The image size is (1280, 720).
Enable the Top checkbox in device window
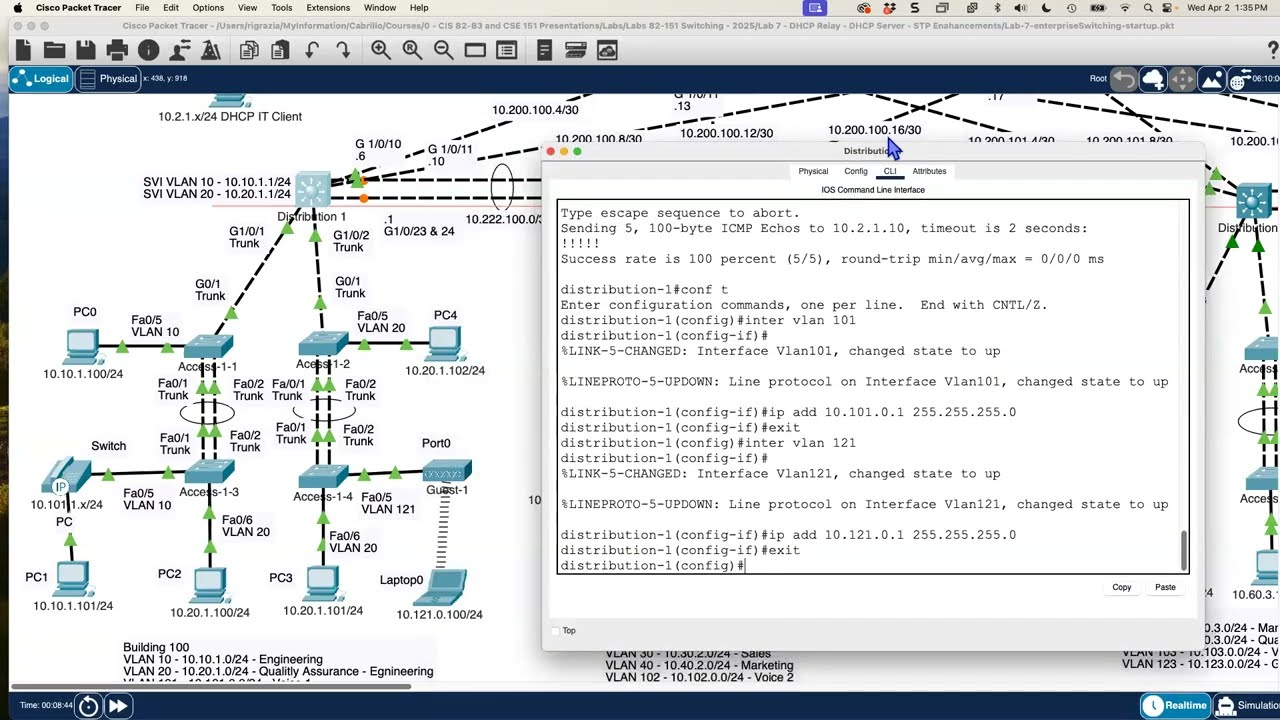[x=556, y=631]
